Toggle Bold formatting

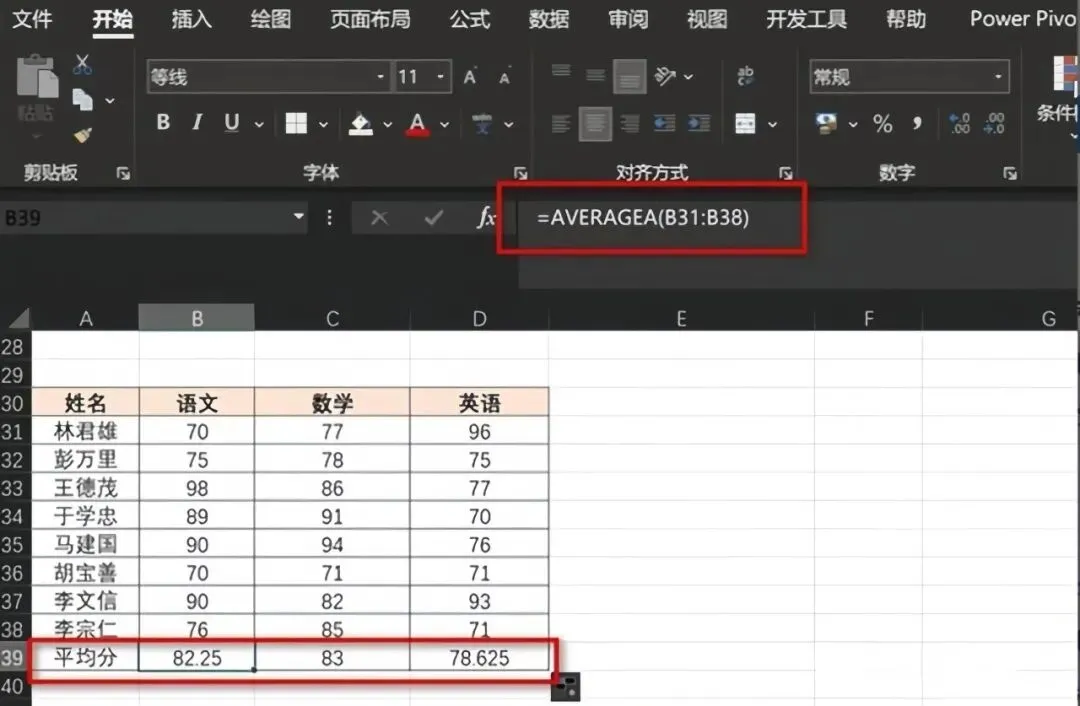163,123
